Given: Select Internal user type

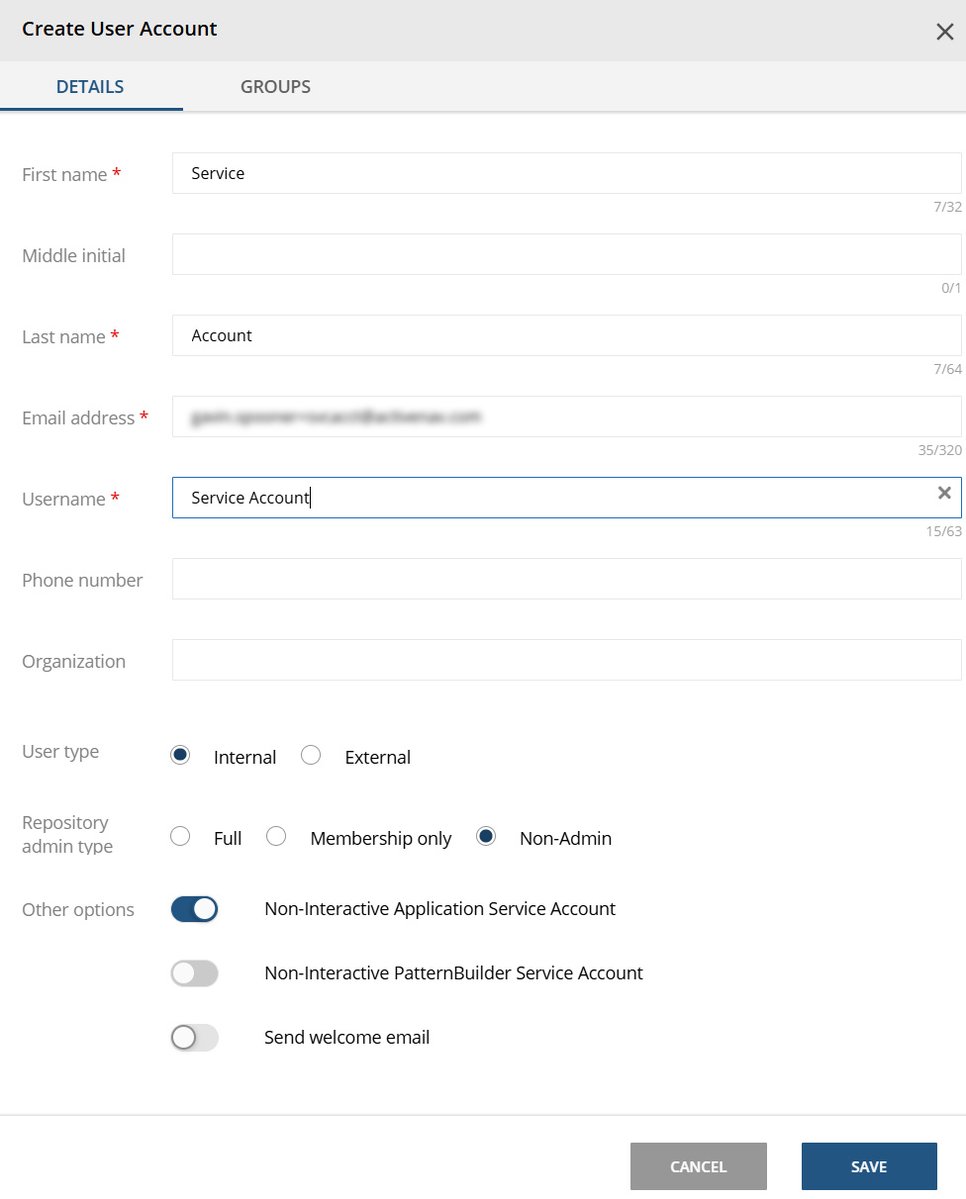Looking at the screenshot, I should tap(180, 755).
